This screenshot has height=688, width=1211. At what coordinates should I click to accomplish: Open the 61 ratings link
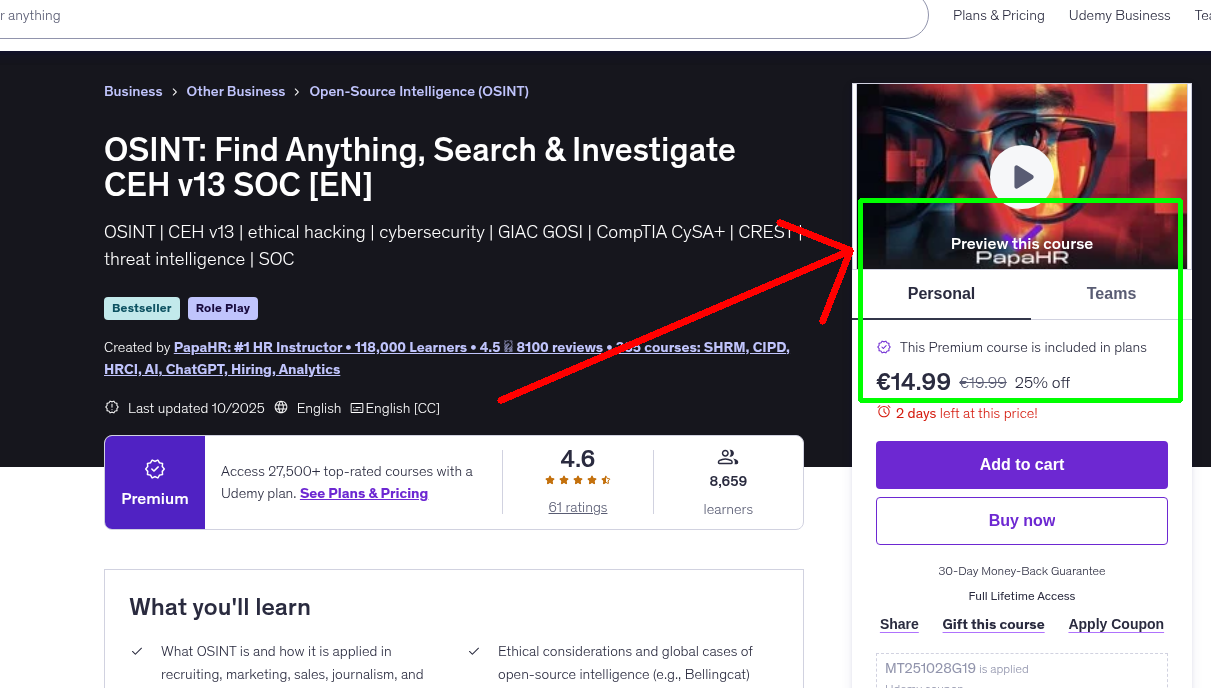[577, 507]
